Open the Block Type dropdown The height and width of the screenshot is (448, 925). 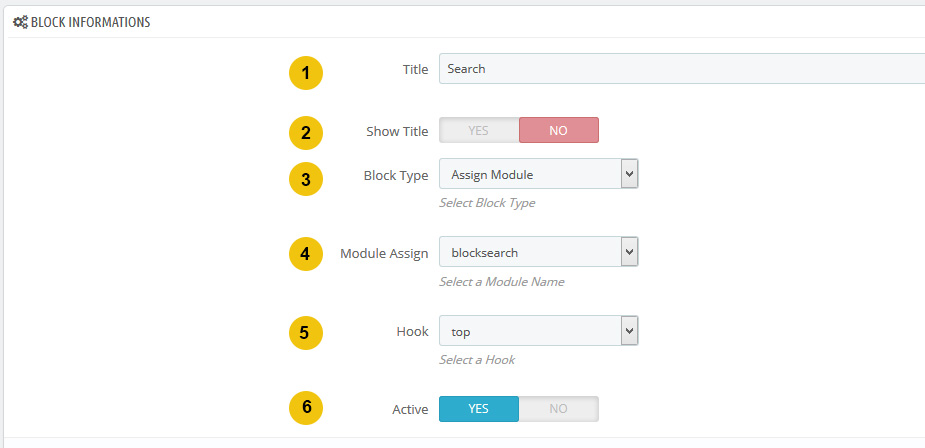pyautogui.click(x=539, y=174)
